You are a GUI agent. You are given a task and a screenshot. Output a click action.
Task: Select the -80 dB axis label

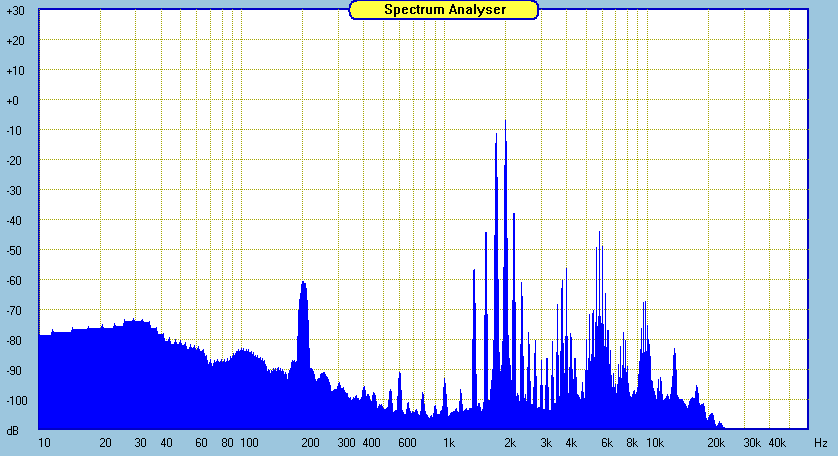pyautogui.click(x=15, y=341)
